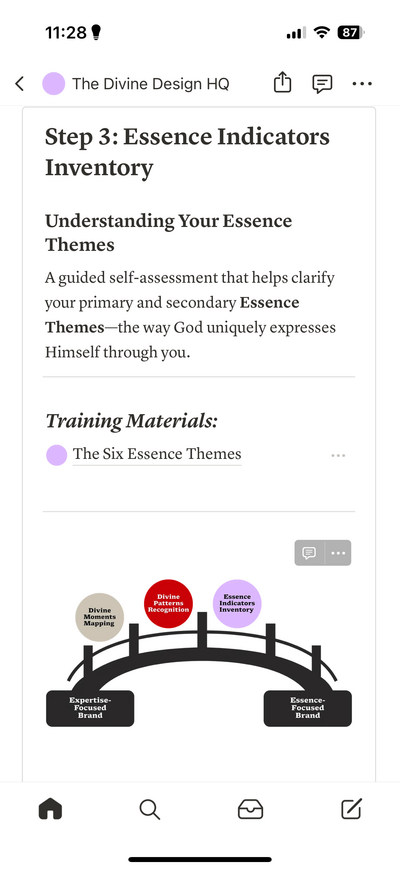Open the image block more options ellipsis

[x=338, y=553]
